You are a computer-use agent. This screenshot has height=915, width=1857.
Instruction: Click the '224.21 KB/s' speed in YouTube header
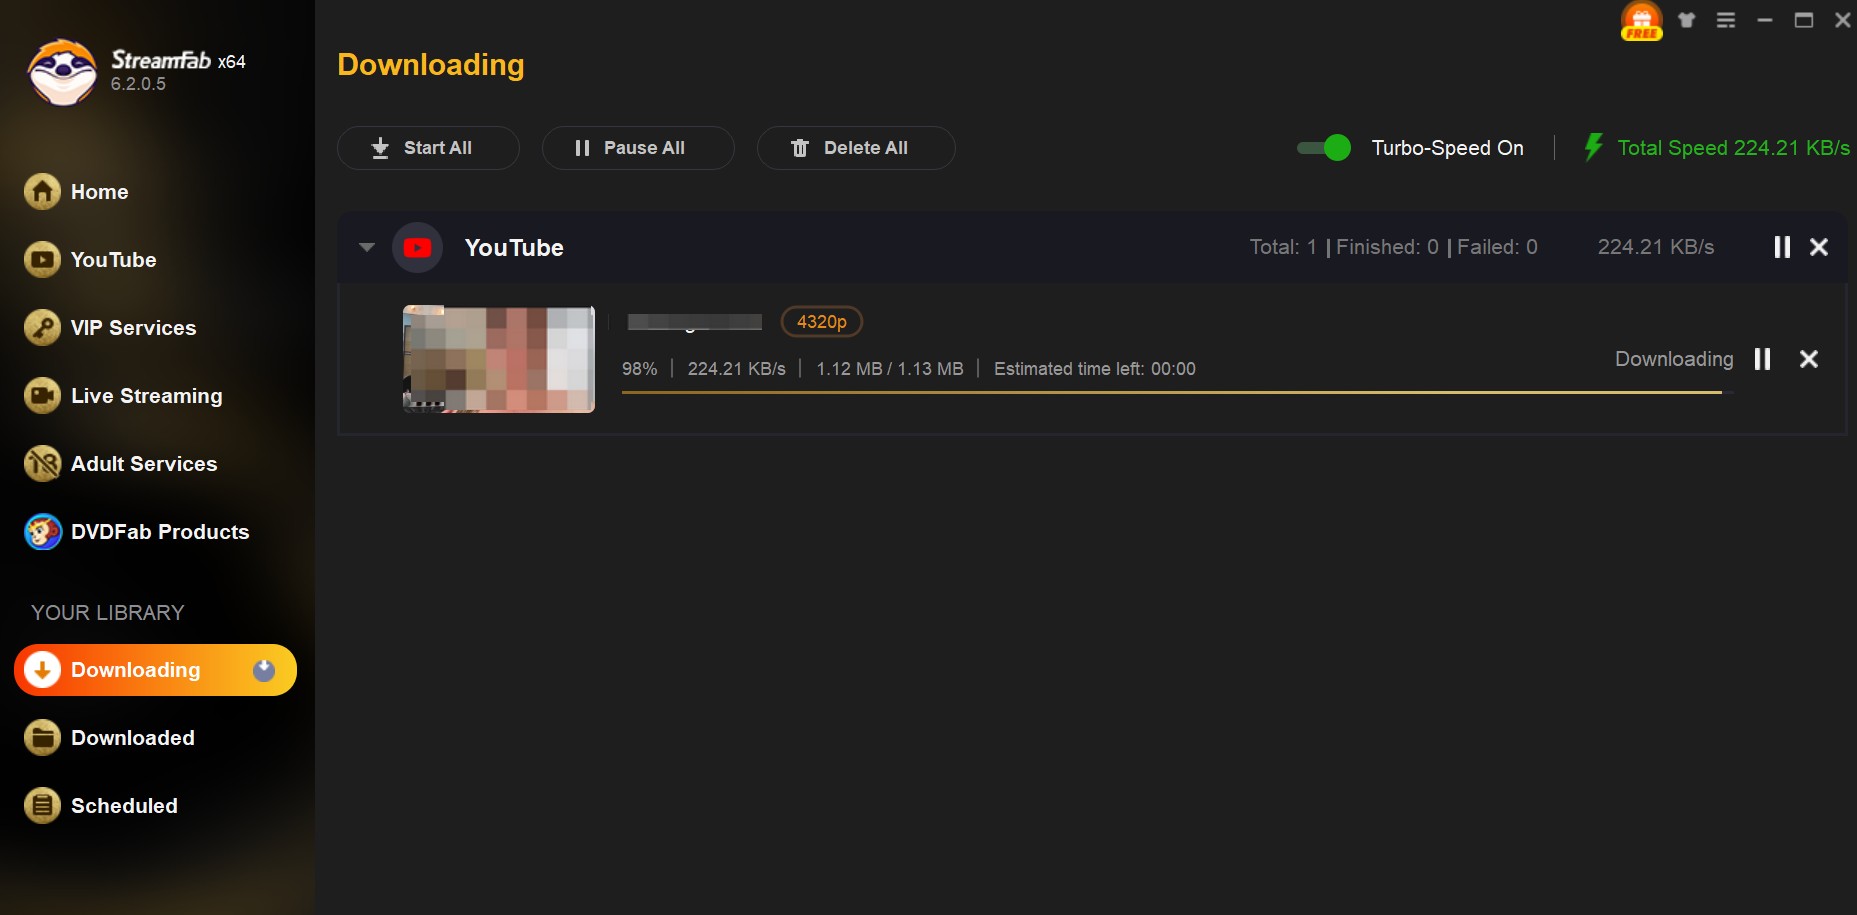point(1655,247)
